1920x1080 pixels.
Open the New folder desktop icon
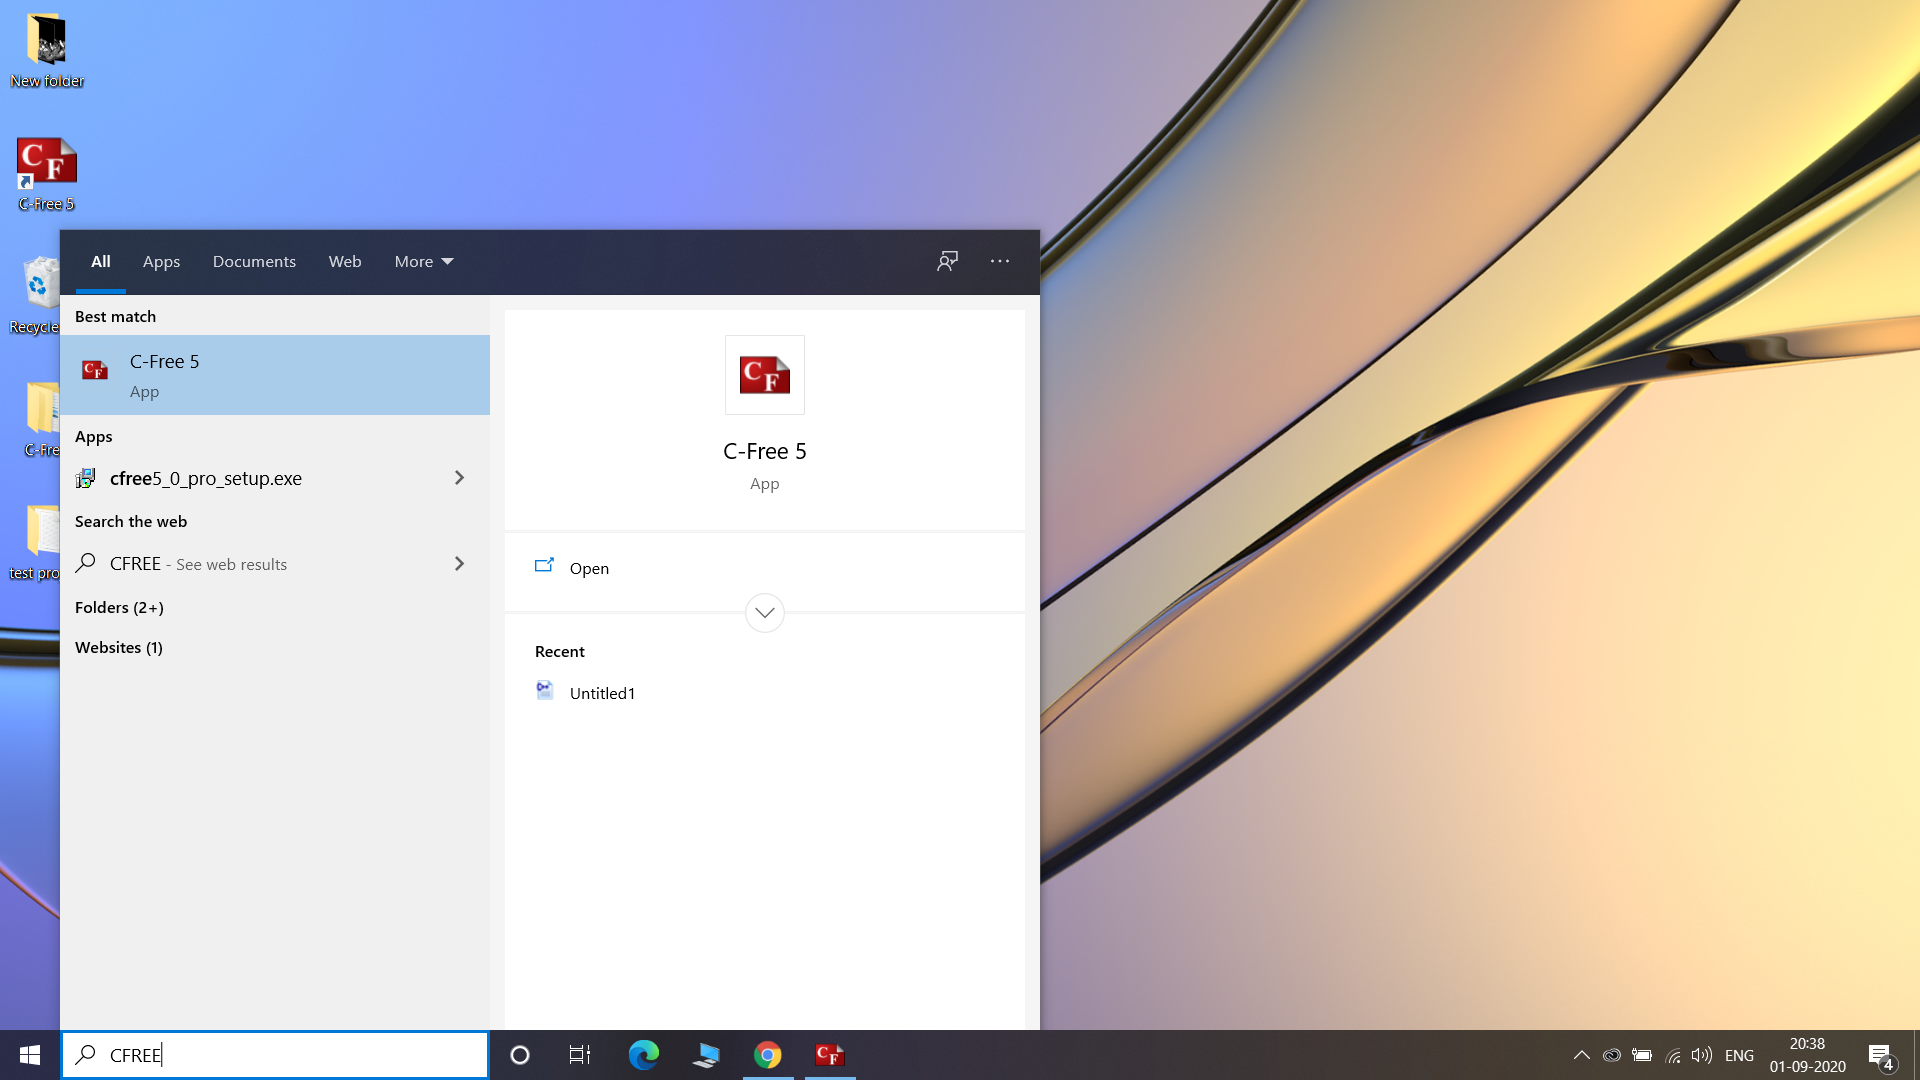(47, 50)
